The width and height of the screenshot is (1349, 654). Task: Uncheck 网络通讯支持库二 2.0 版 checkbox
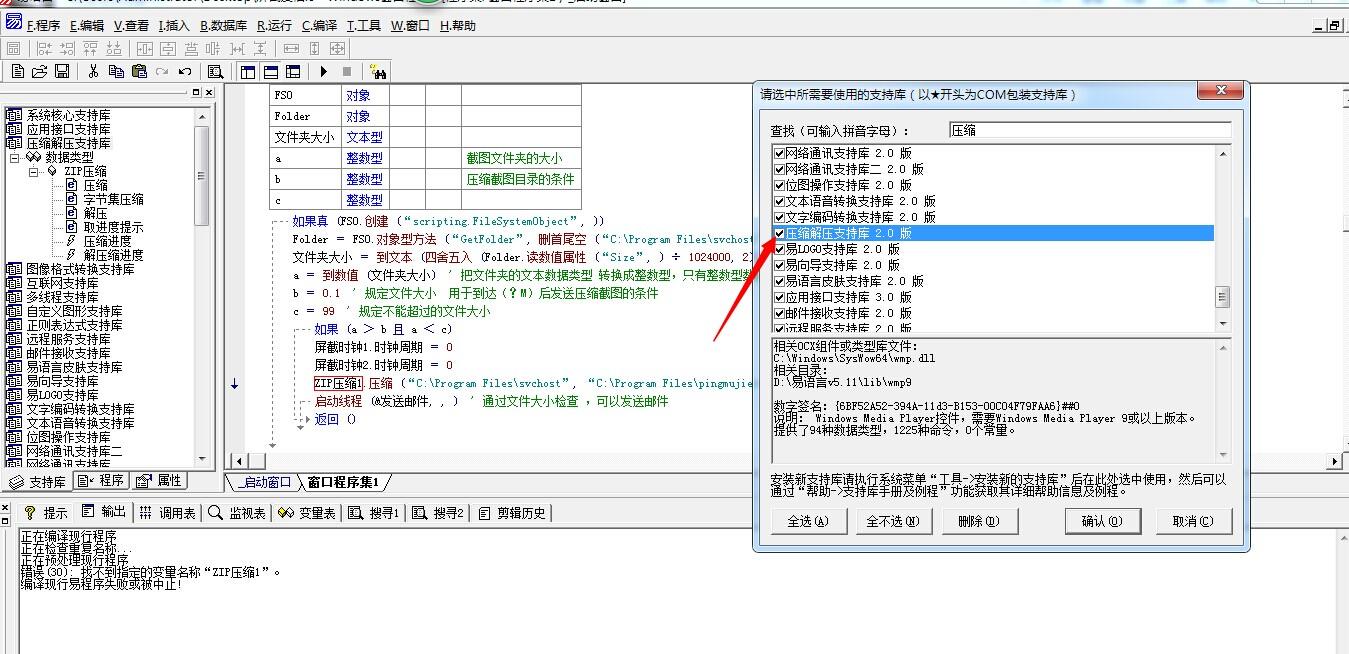[779, 169]
